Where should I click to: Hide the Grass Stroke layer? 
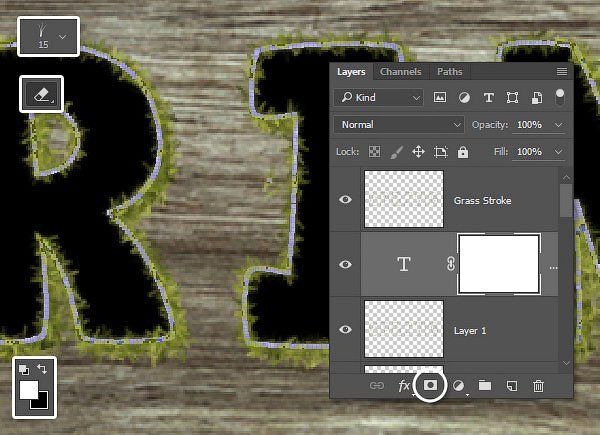coord(346,200)
